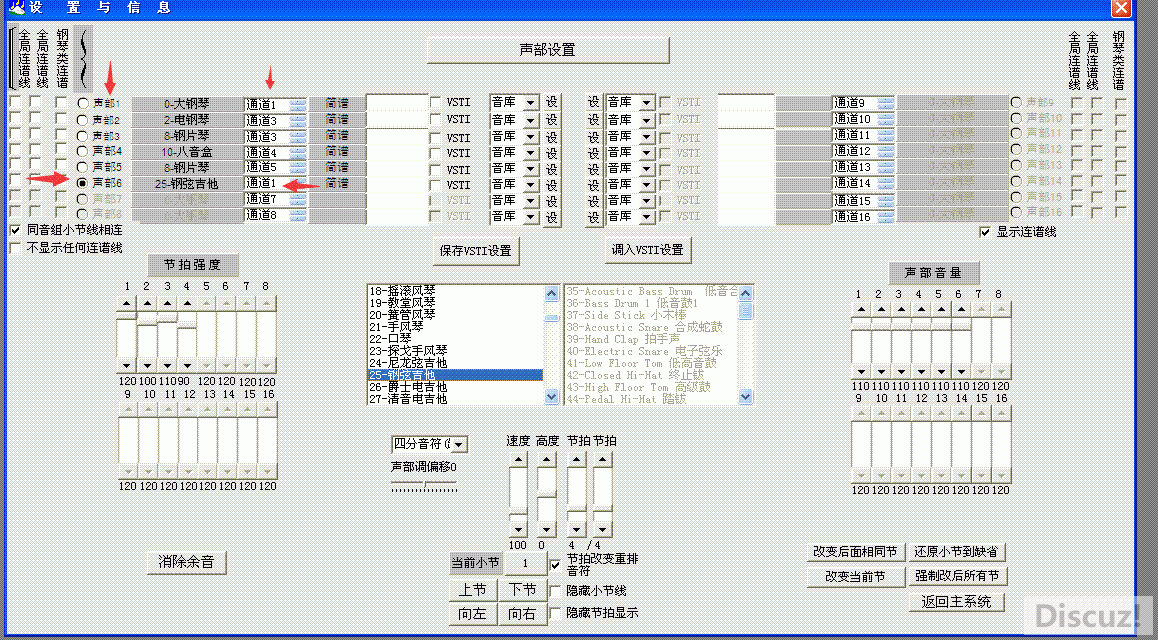Viewport: 1158px width, 640px height.
Task: Click up arrow of 节拍强度 slider 1
Action: pos(127,303)
